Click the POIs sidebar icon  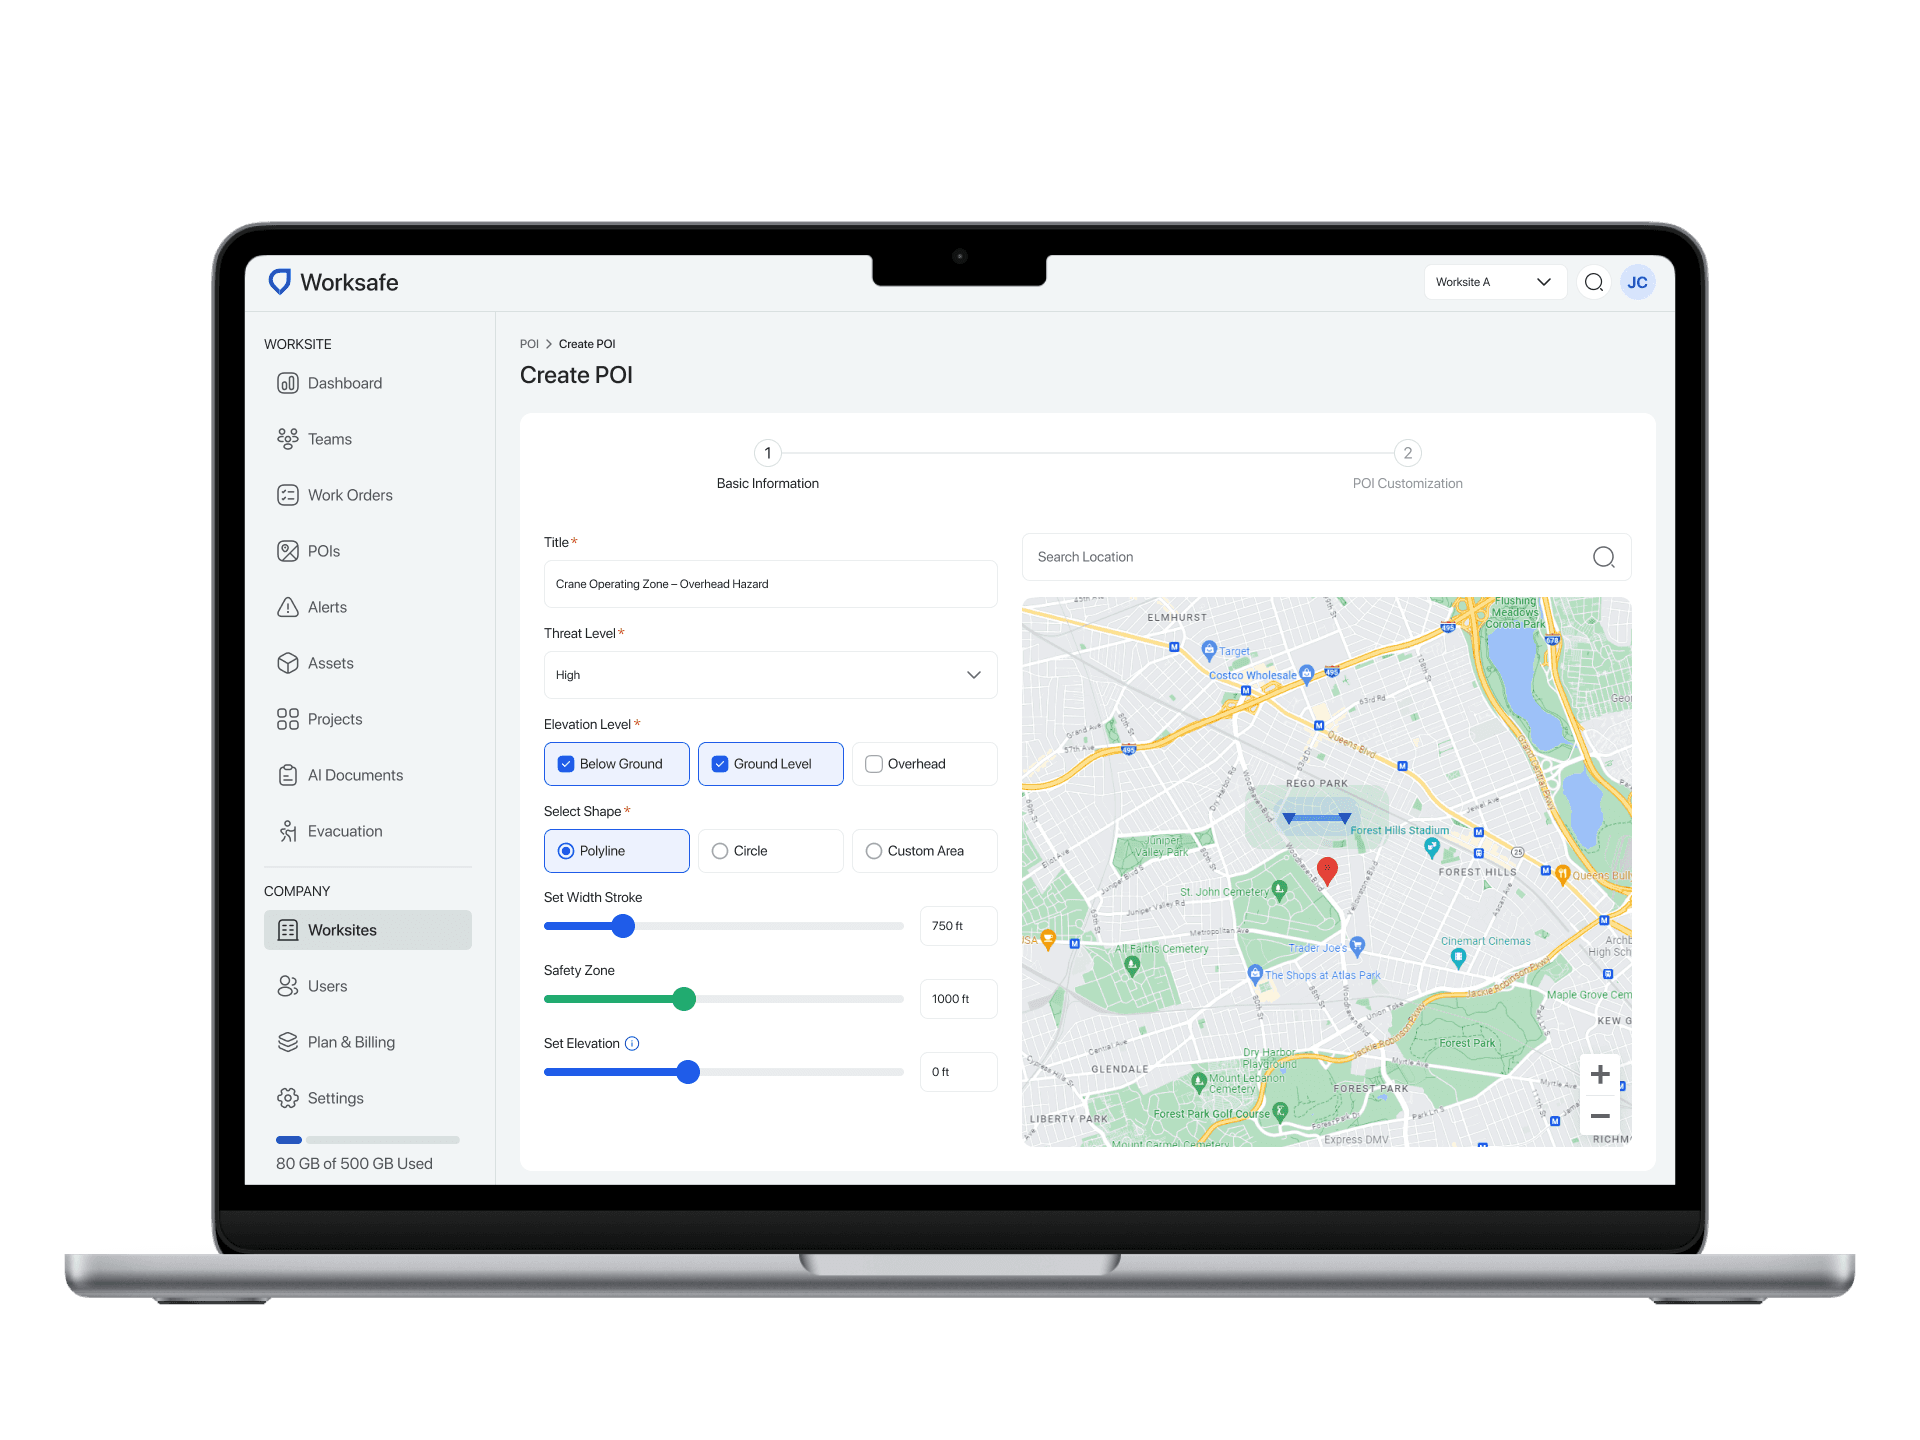(x=288, y=551)
